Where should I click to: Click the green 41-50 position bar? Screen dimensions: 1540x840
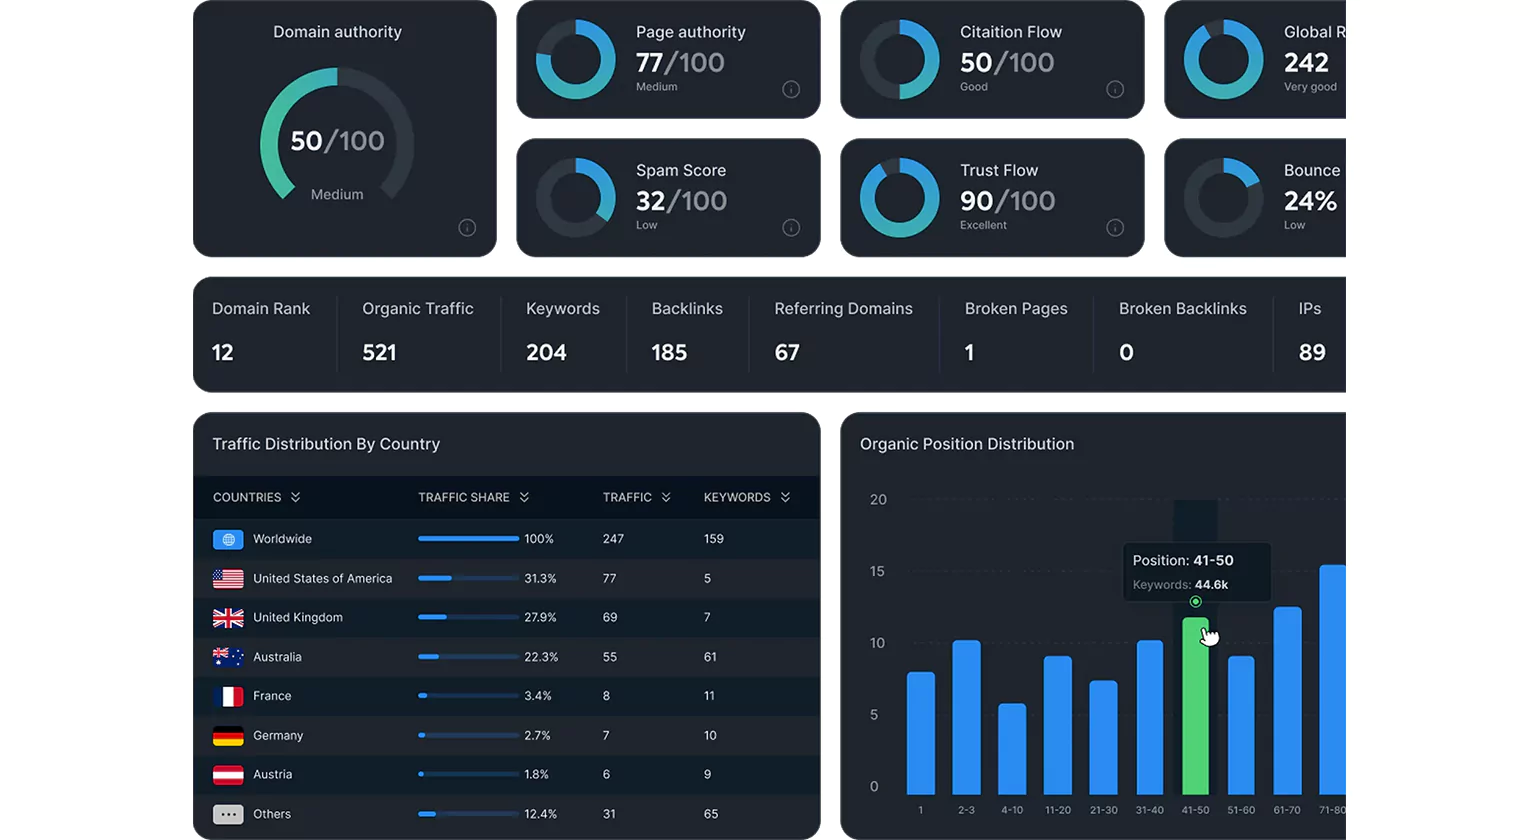click(x=1195, y=706)
